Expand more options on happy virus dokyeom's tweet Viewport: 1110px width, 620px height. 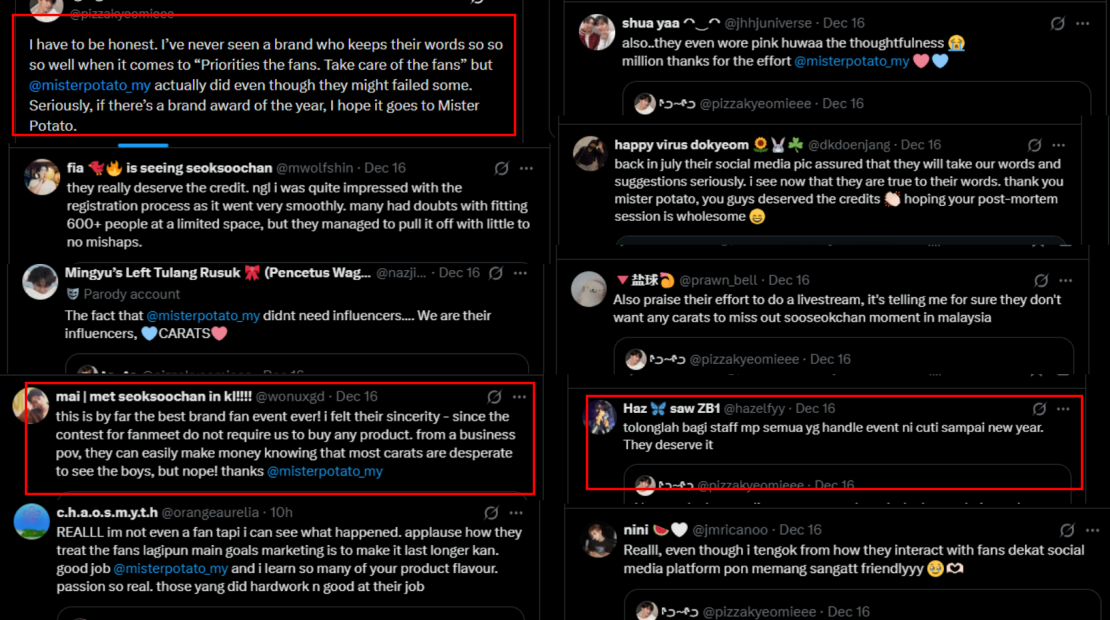pyautogui.click(x=1058, y=145)
